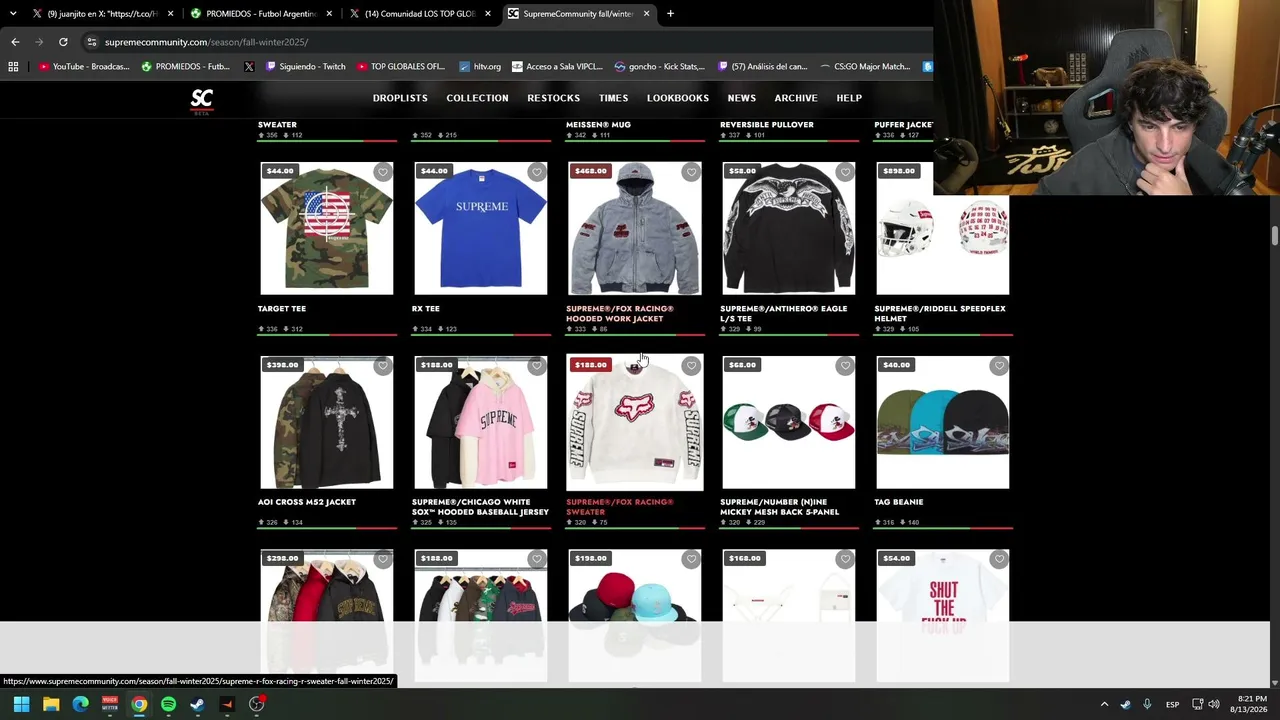
Task: Open the LOOKBOOKS section
Action: tap(677, 98)
